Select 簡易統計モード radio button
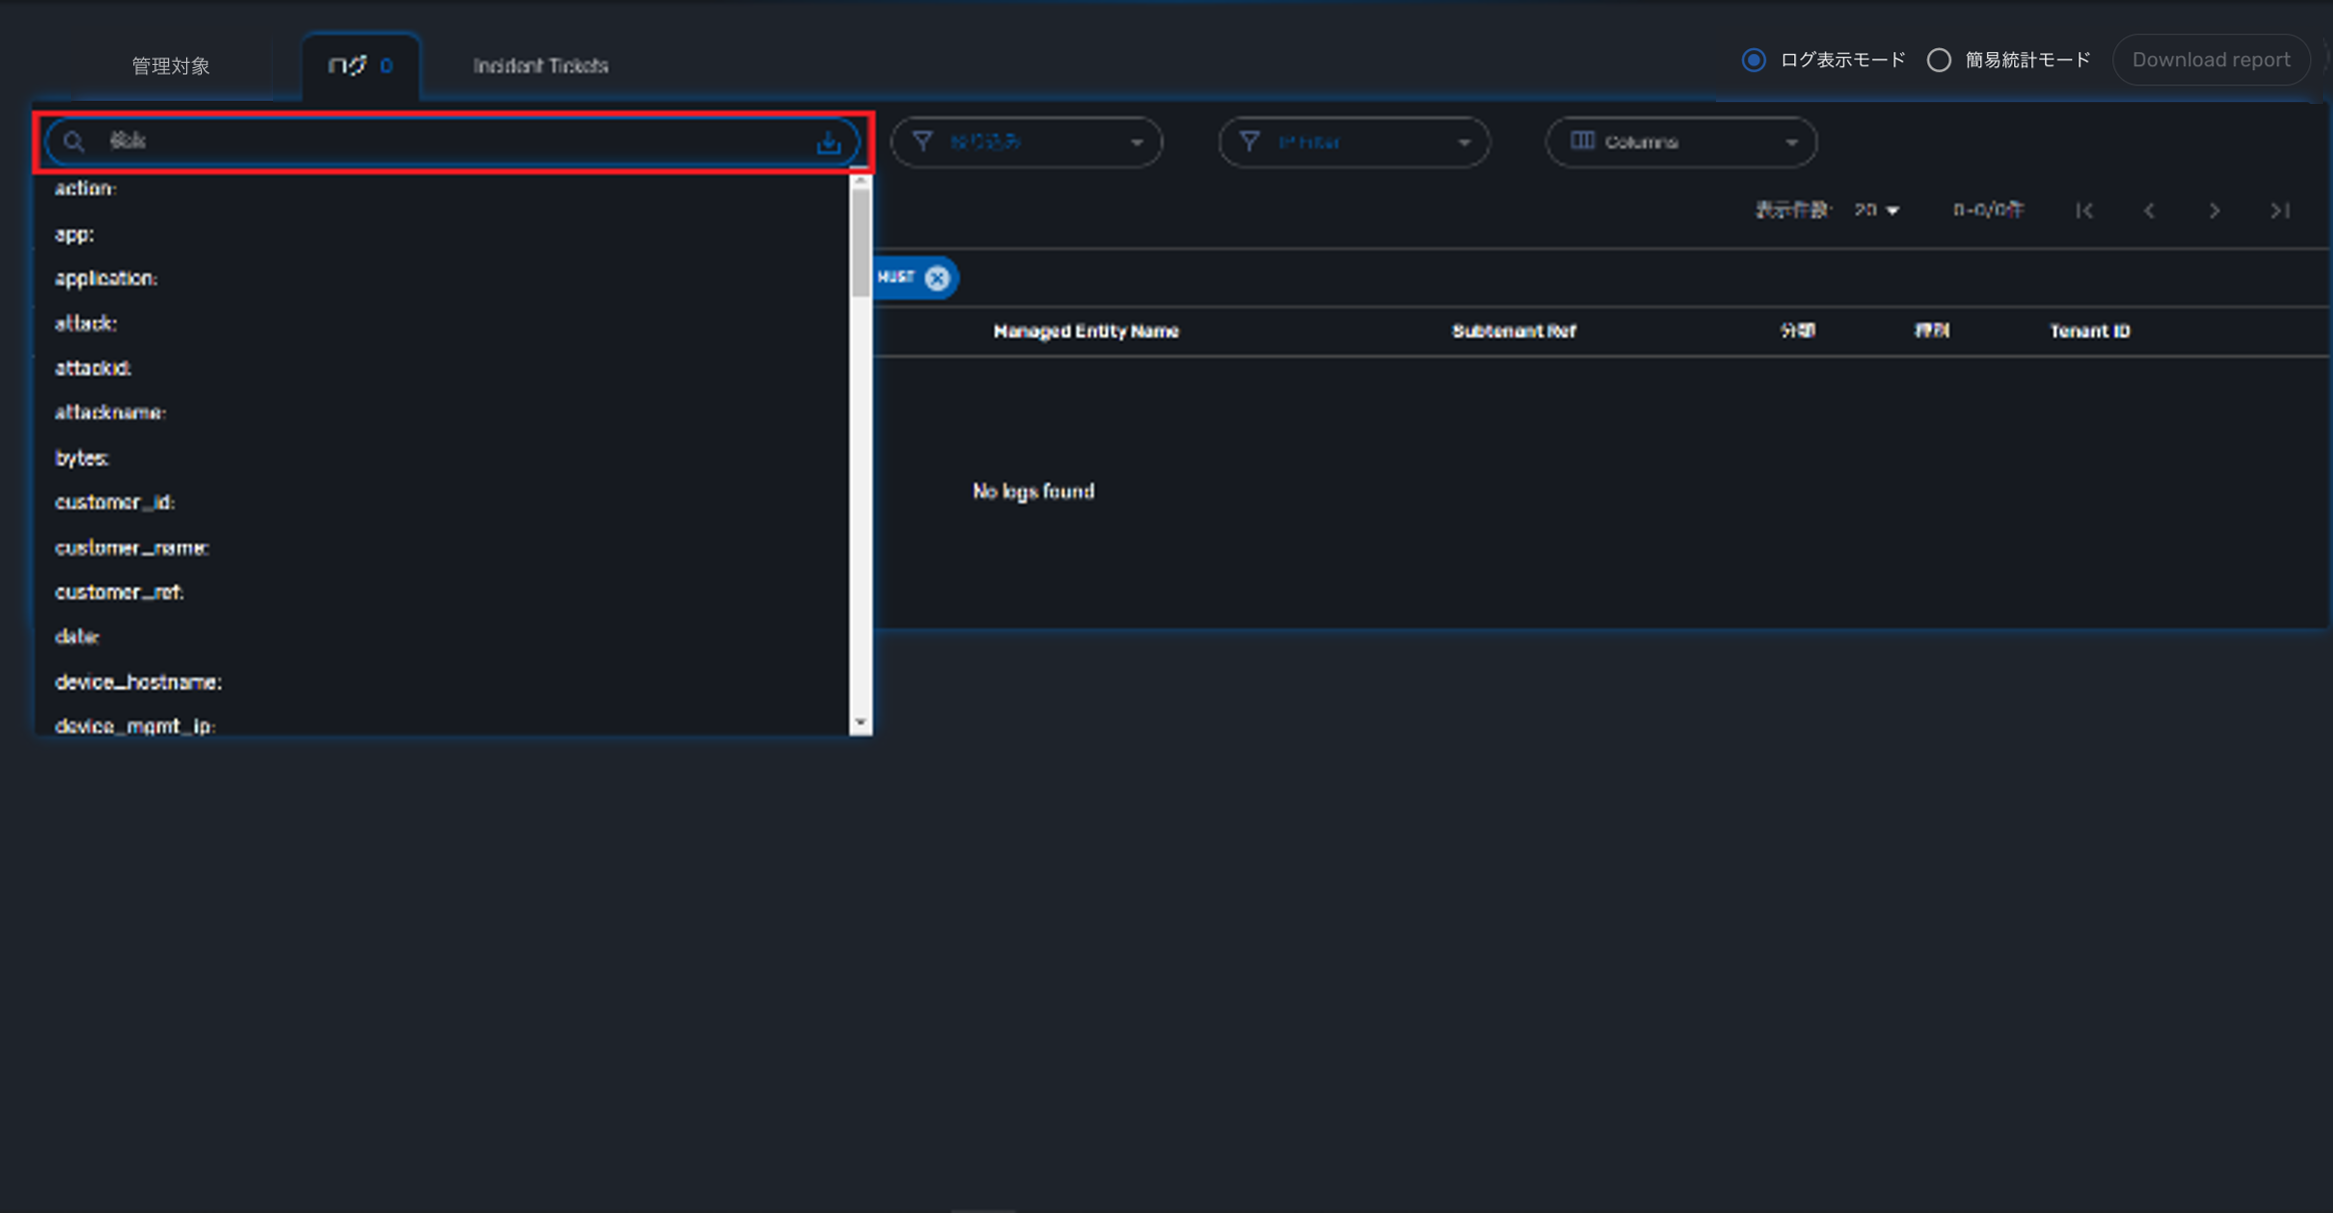The image size is (2333, 1213). (x=1939, y=60)
